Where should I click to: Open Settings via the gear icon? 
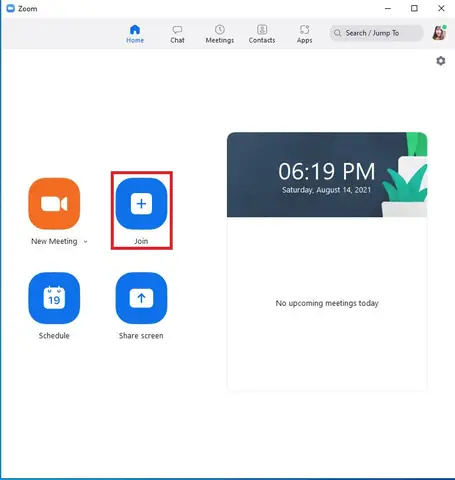click(x=441, y=61)
